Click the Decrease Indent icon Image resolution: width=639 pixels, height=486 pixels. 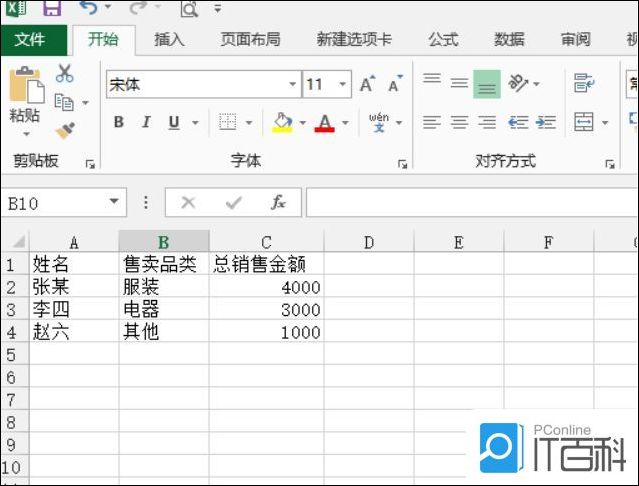click(518, 122)
